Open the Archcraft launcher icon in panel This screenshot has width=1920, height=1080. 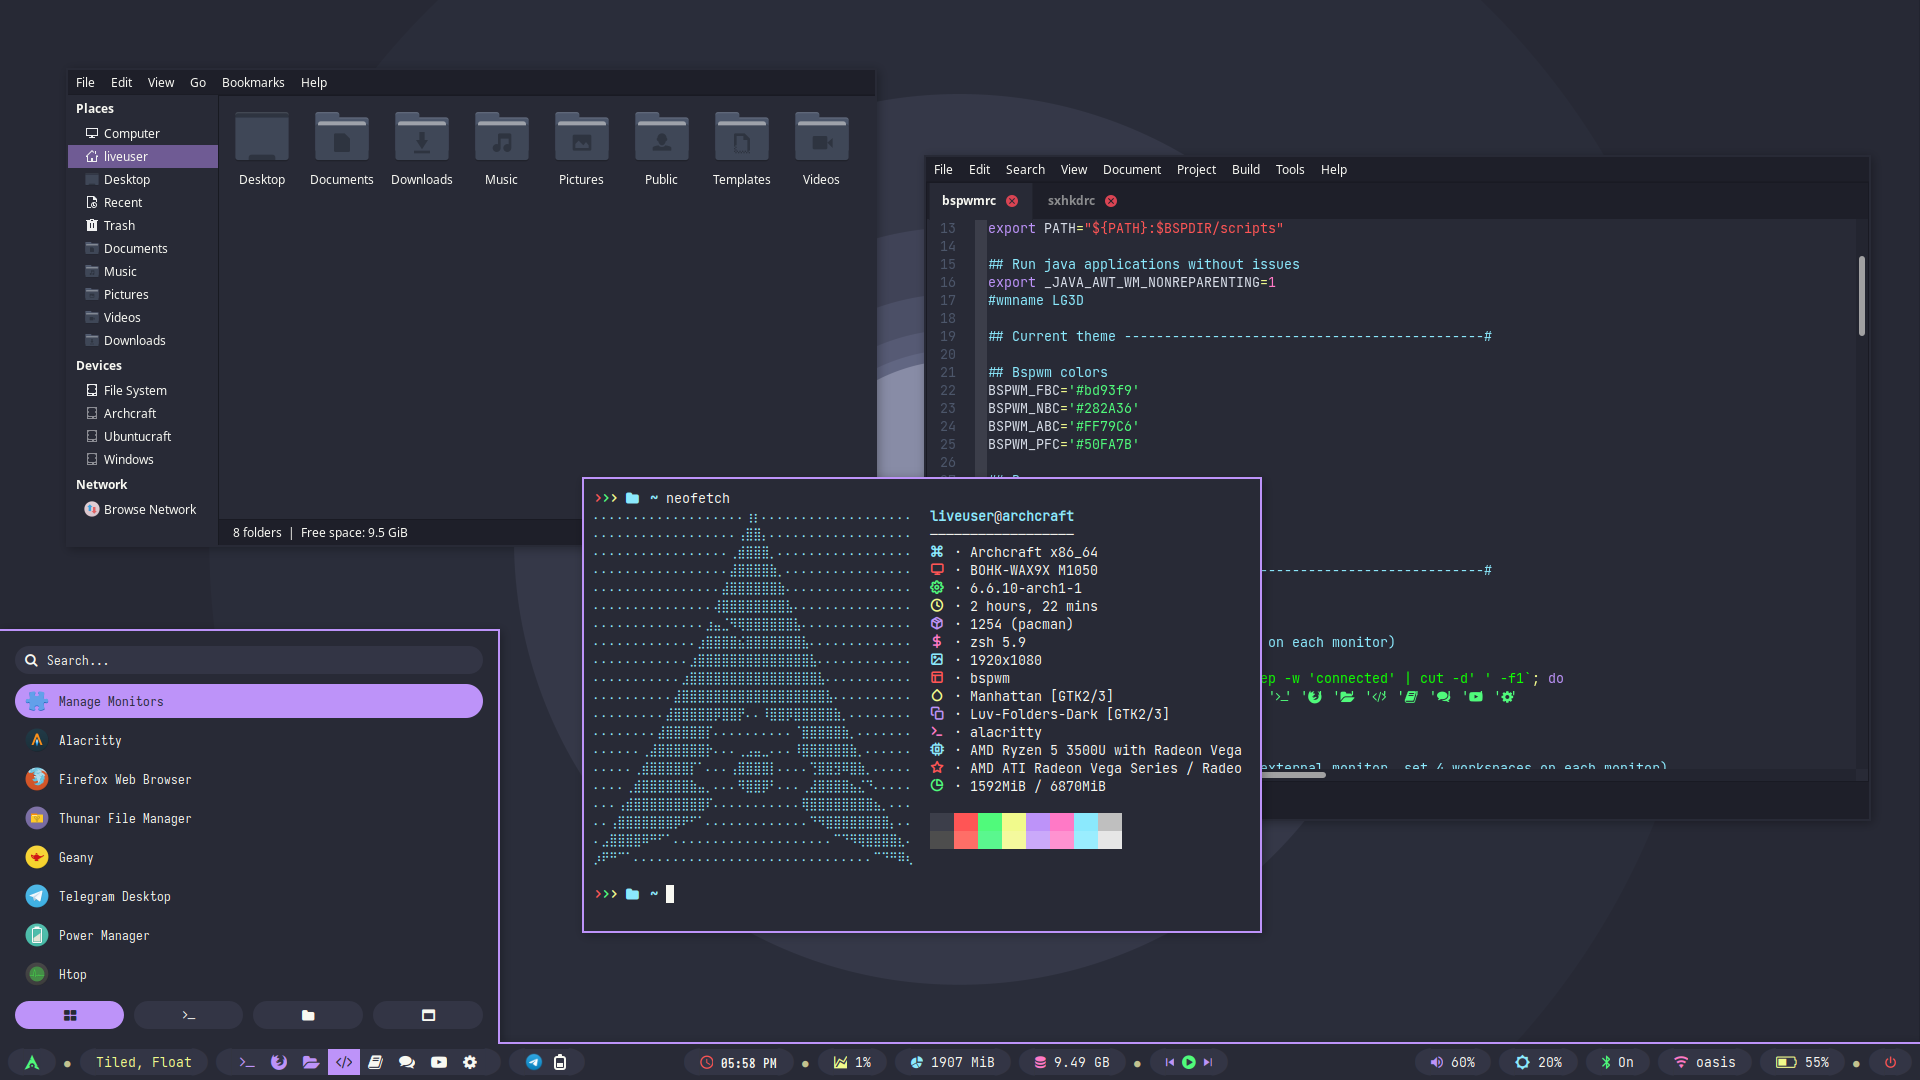[32, 1063]
